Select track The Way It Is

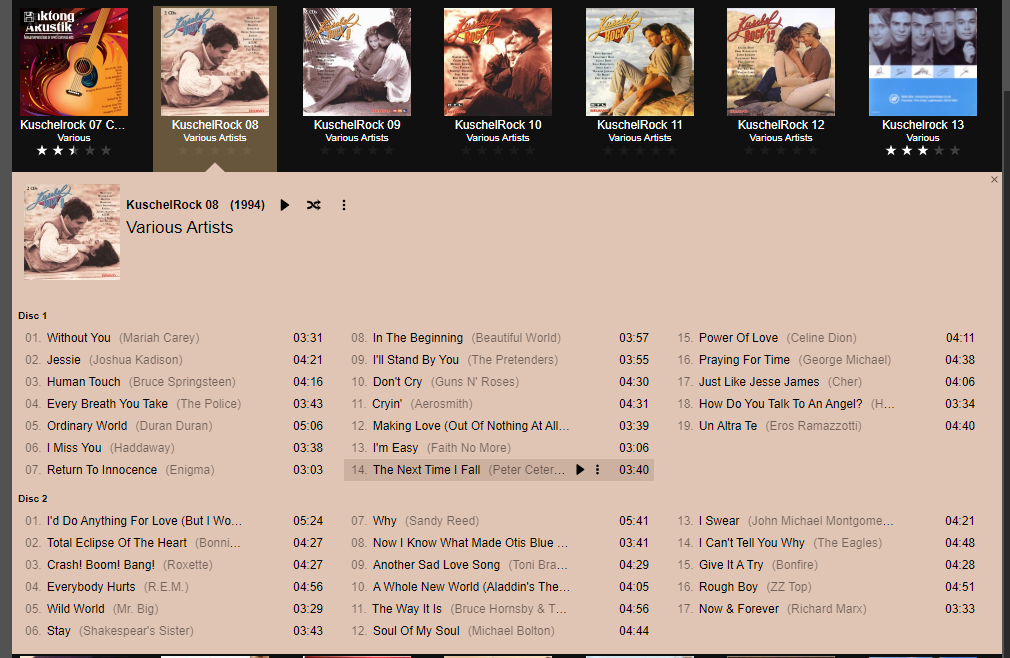499,608
